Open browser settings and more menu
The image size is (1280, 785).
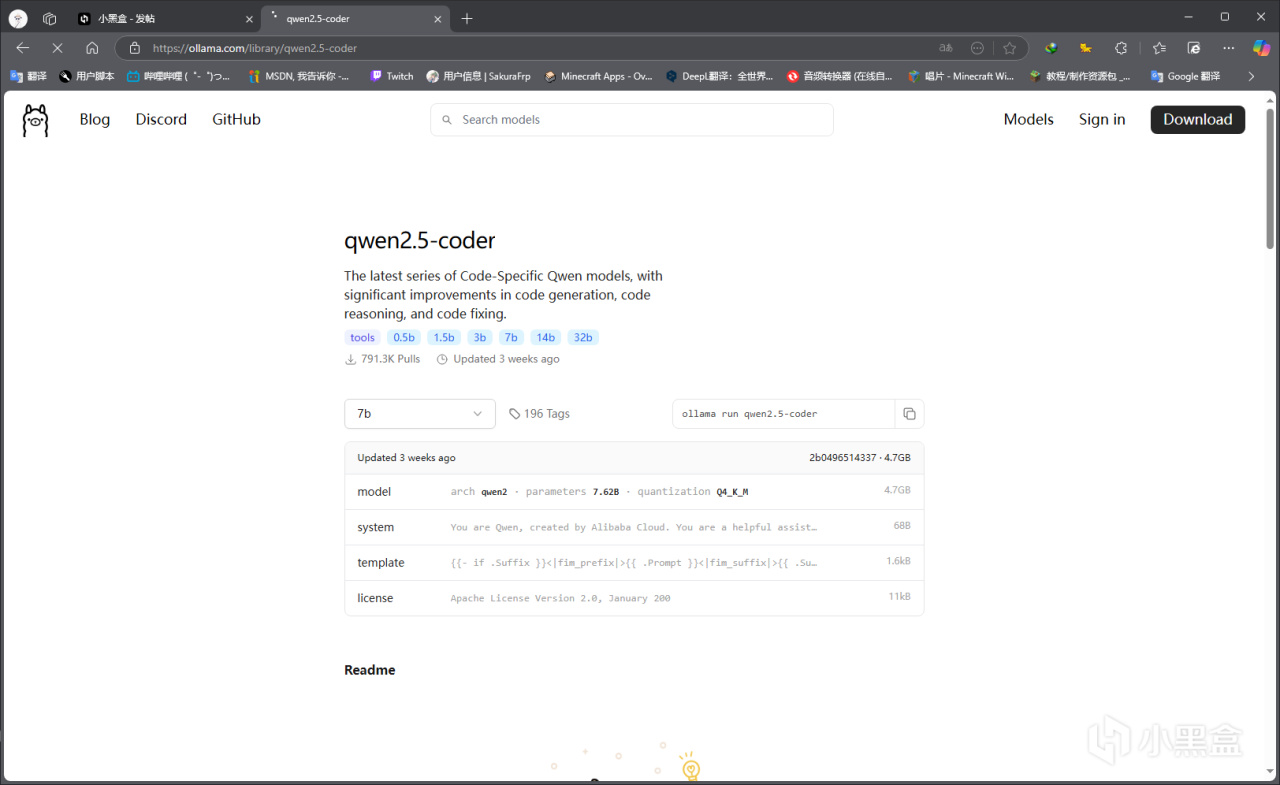coord(1229,48)
